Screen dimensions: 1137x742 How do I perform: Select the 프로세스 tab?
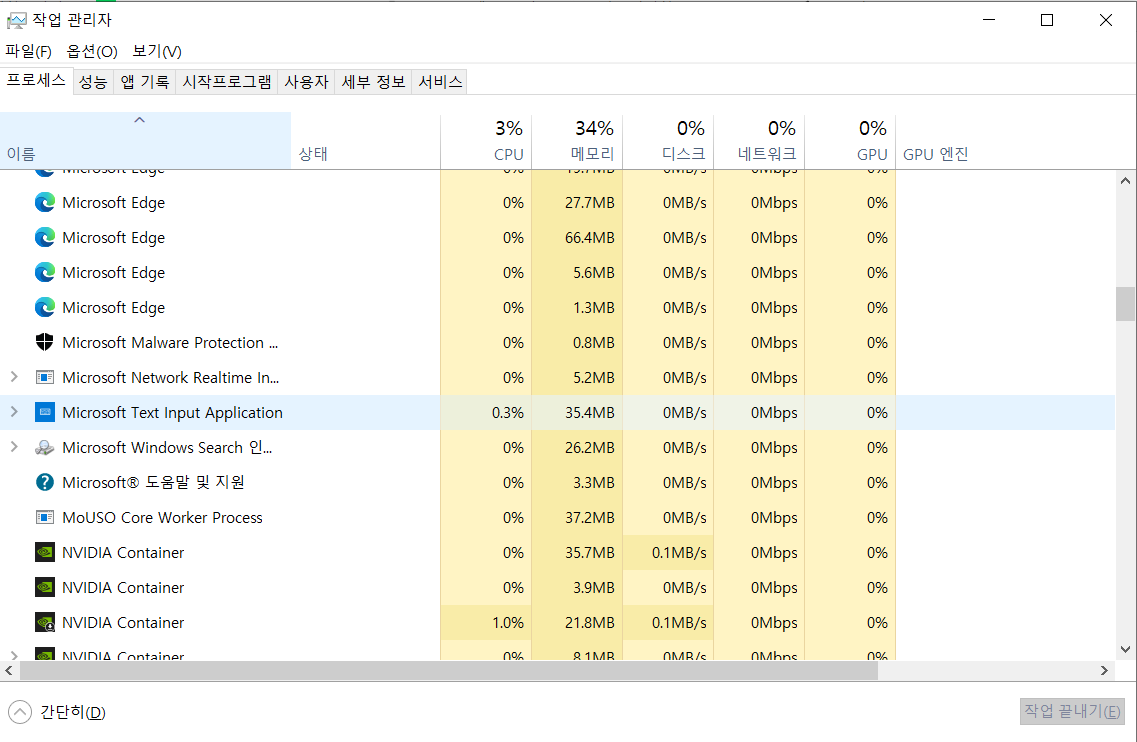tap(36, 81)
